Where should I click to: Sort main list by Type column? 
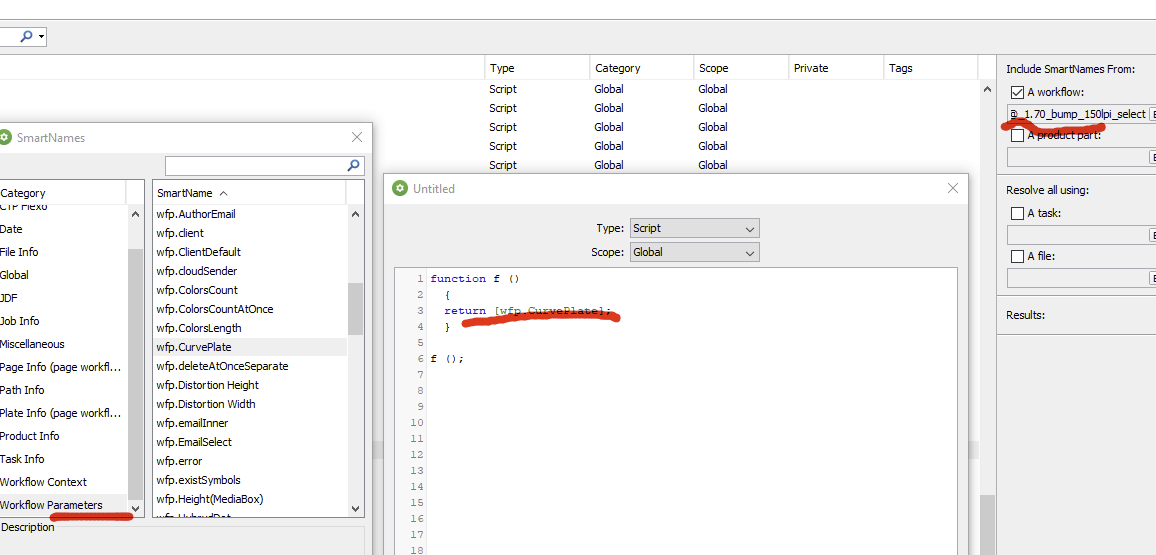(537, 68)
